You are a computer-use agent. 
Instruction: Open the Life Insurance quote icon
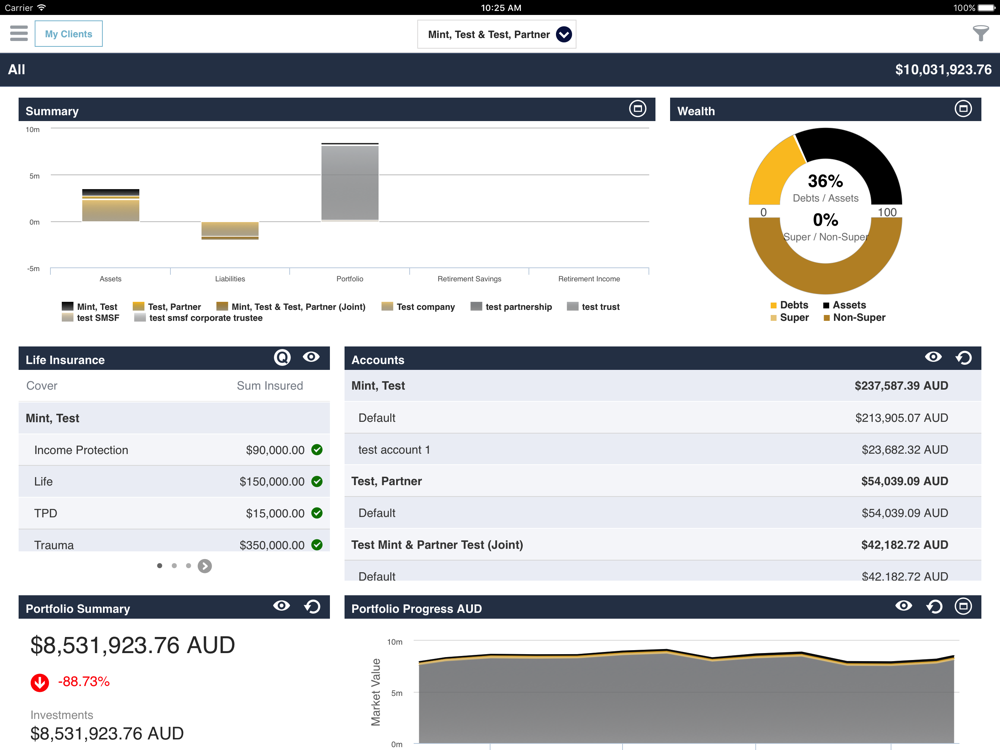pyautogui.click(x=282, y=358)
